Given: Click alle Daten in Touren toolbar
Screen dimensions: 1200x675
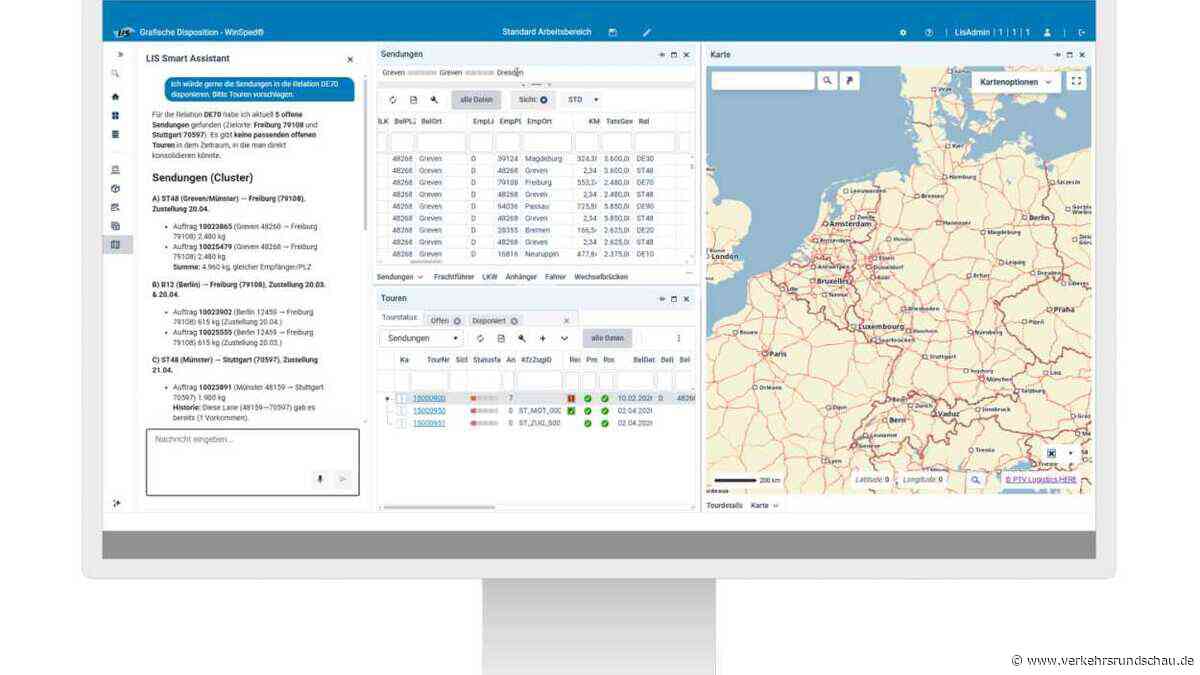Looking at the screenshot, I should [608, 338].
